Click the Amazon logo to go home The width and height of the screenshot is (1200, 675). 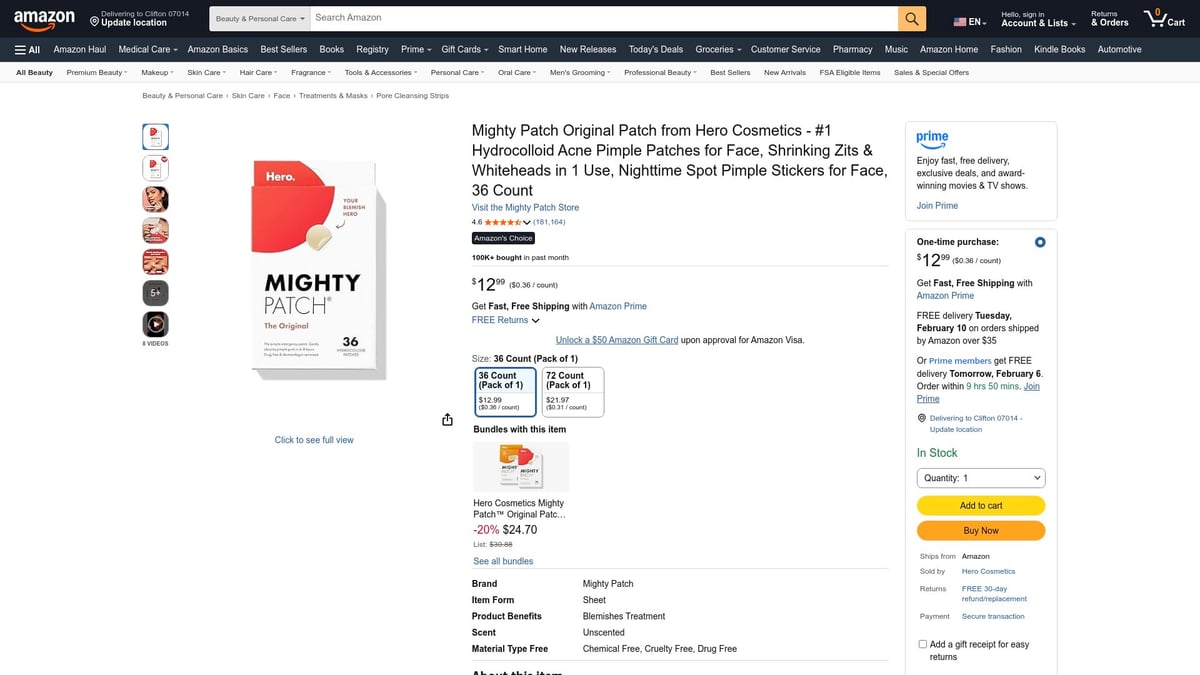(x=44, y=18)
